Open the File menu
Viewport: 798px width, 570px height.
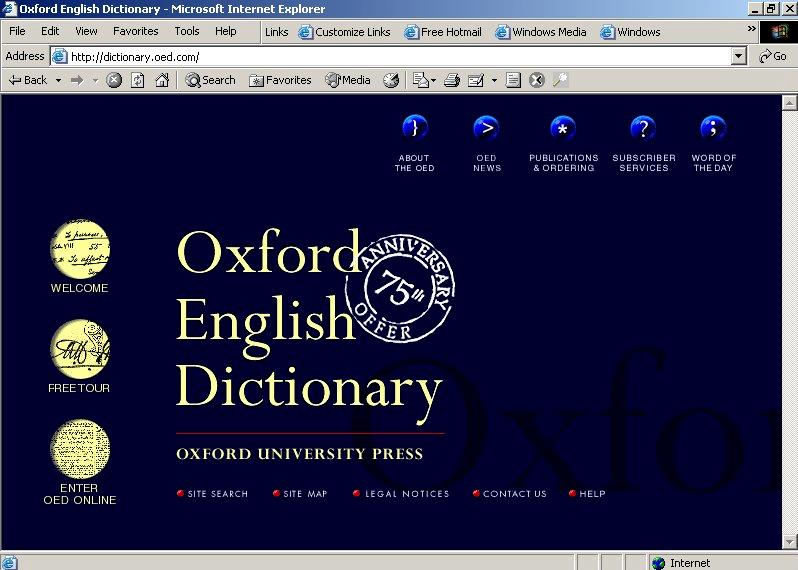tap(17, 31)
